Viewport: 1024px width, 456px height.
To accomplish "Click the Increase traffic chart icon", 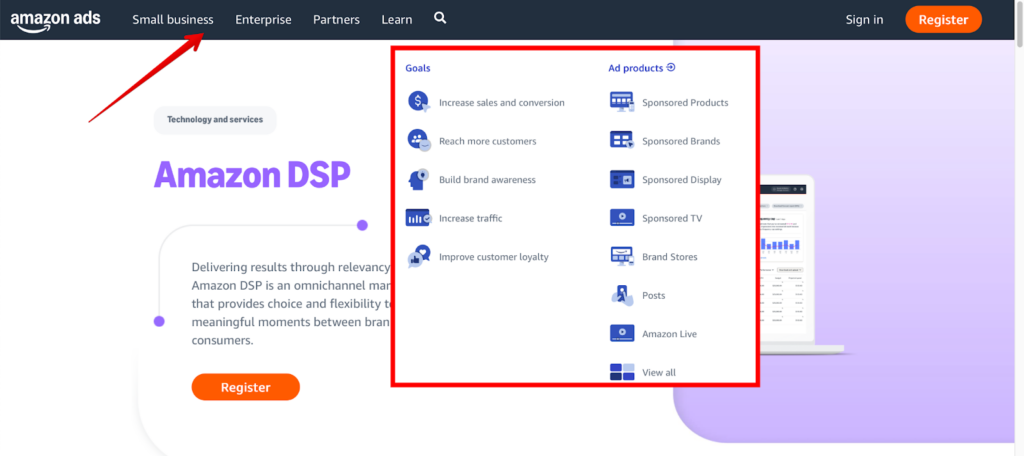I will (419, 218).
